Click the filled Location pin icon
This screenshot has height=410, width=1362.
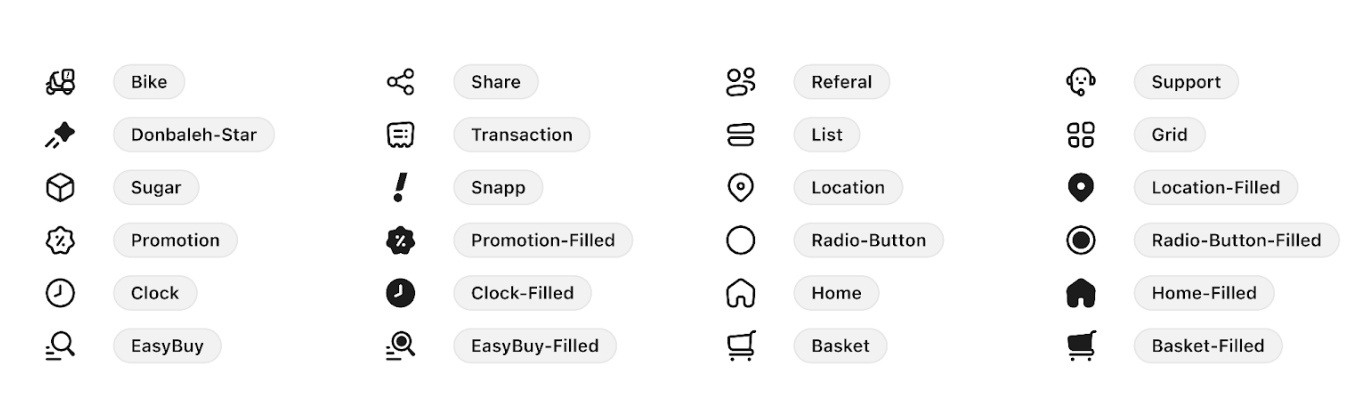click(1081, 187)
